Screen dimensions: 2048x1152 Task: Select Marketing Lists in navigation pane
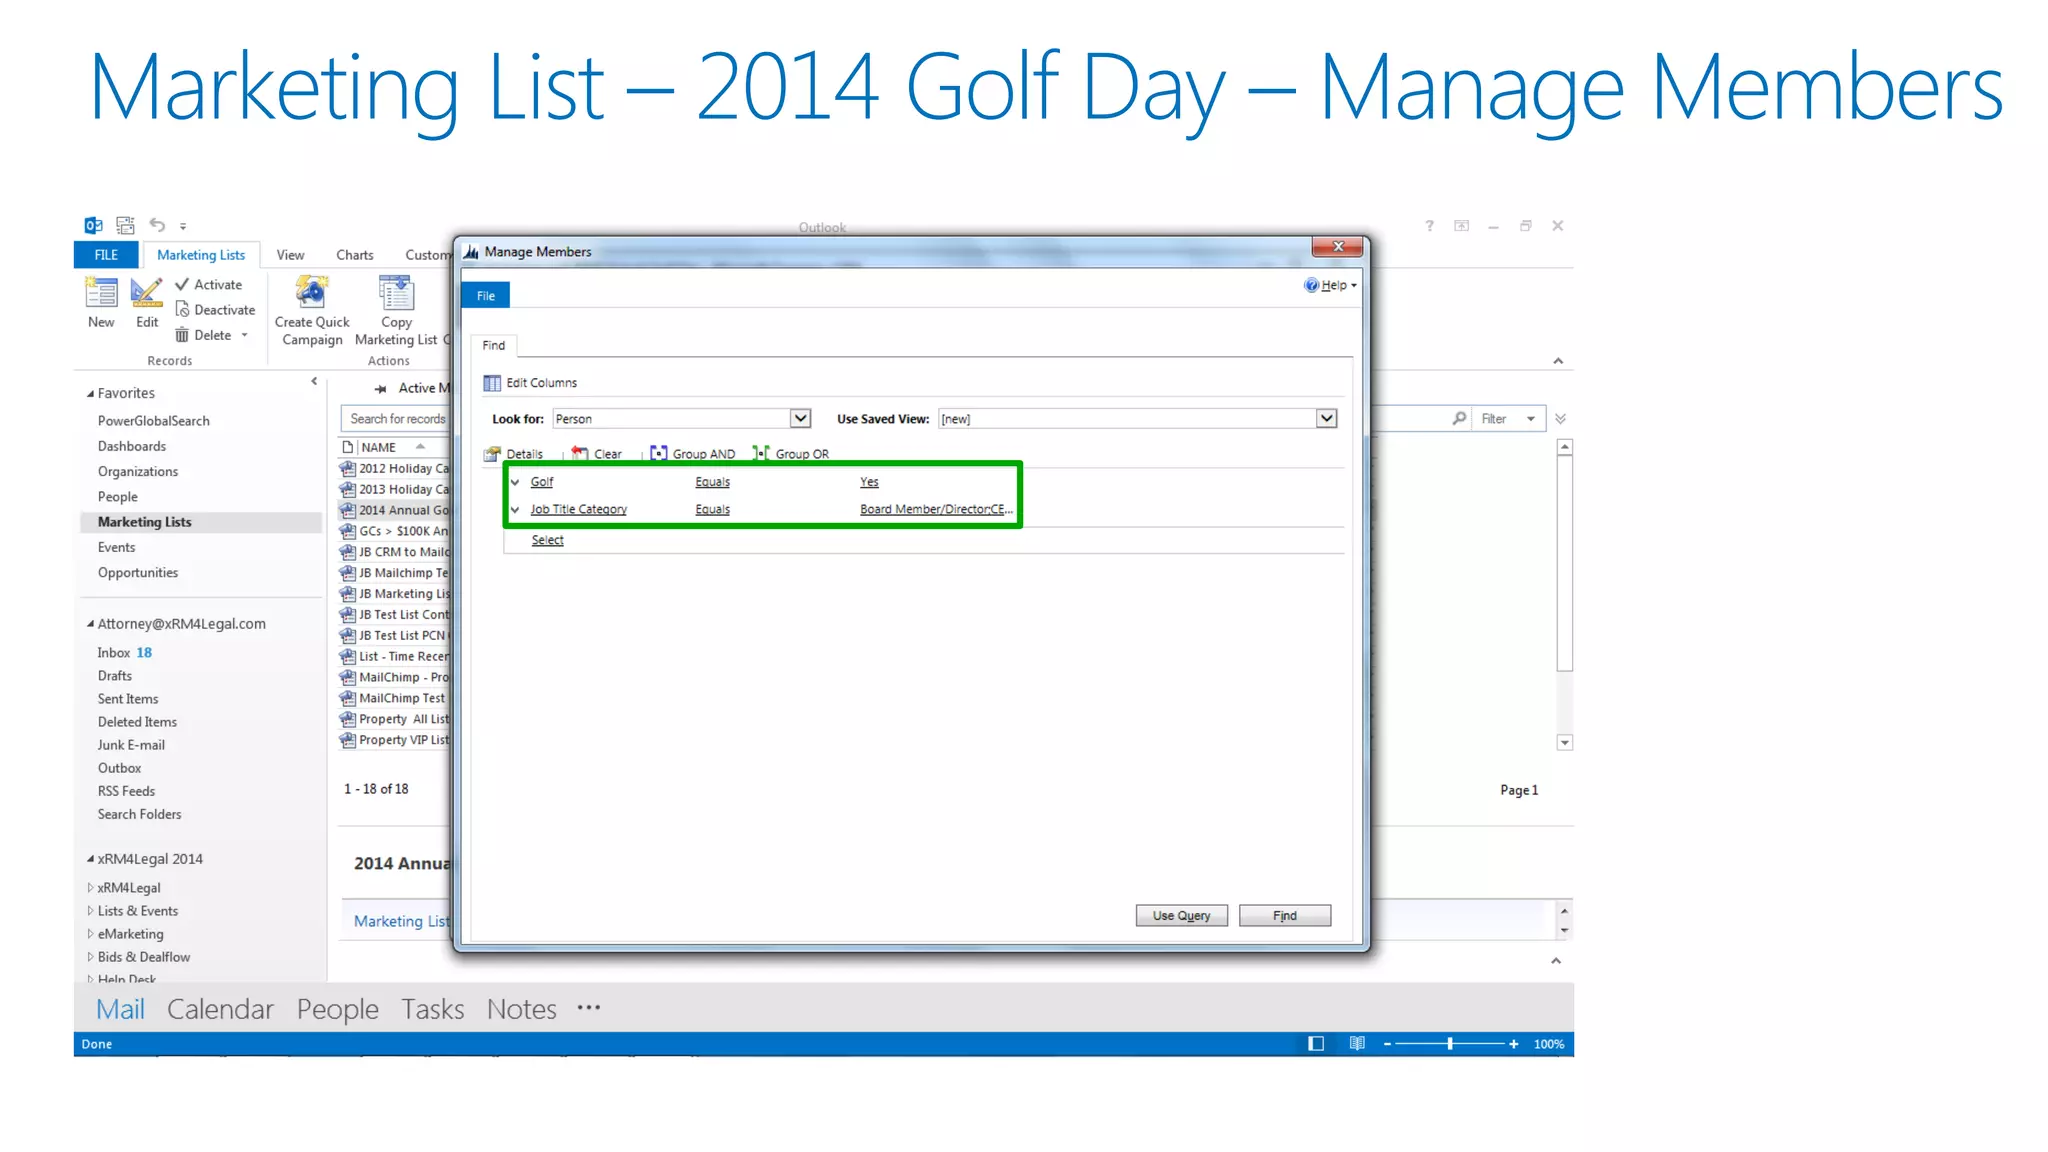(x=200, y=522)
